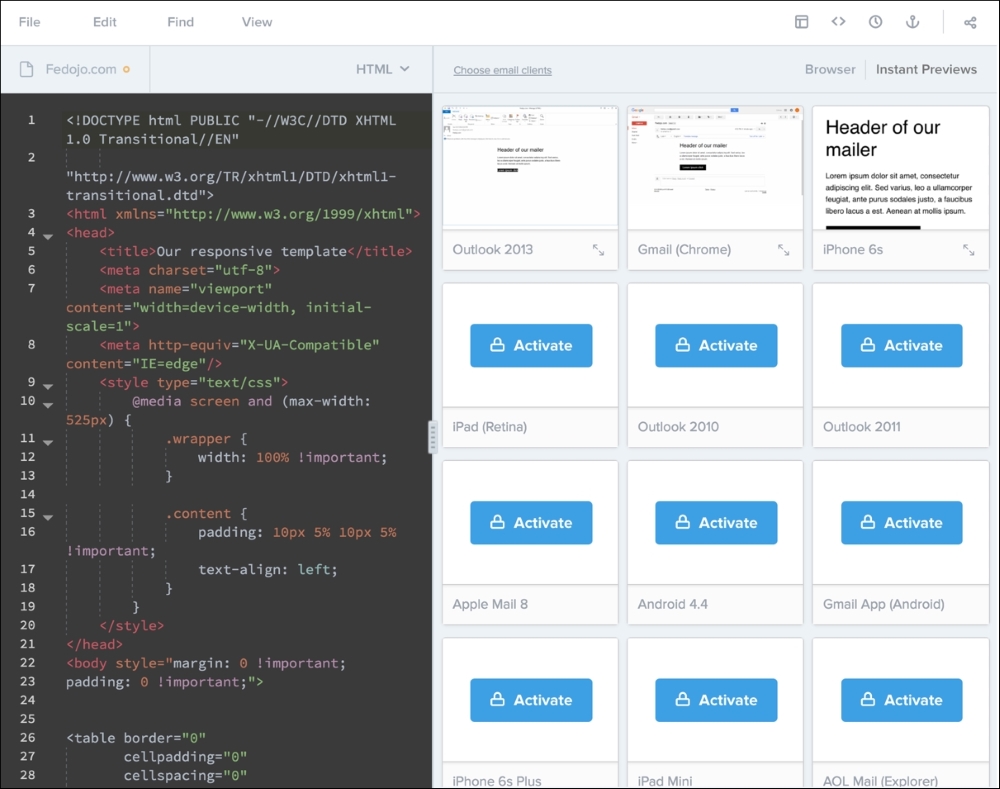Screen dimensions: 1000x789
Task: Click the 'cellpadding="0"' code line
Action: pyautogui.click(x=185, y=756)
